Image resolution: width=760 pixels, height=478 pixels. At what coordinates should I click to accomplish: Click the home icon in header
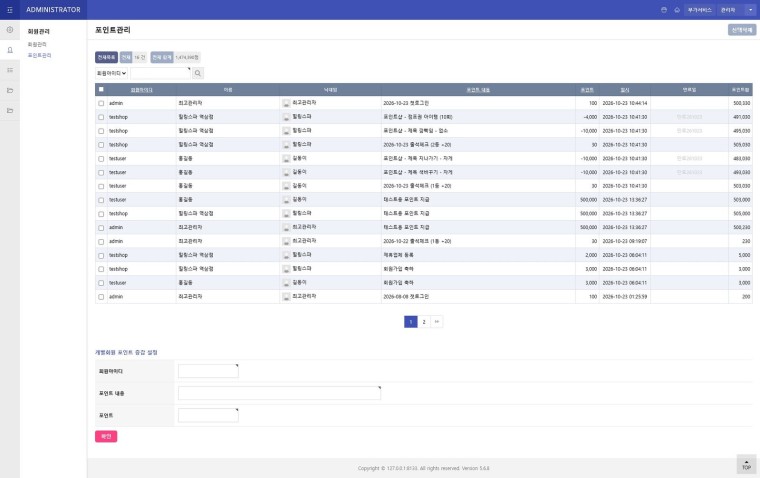click(x=677, y=10)
